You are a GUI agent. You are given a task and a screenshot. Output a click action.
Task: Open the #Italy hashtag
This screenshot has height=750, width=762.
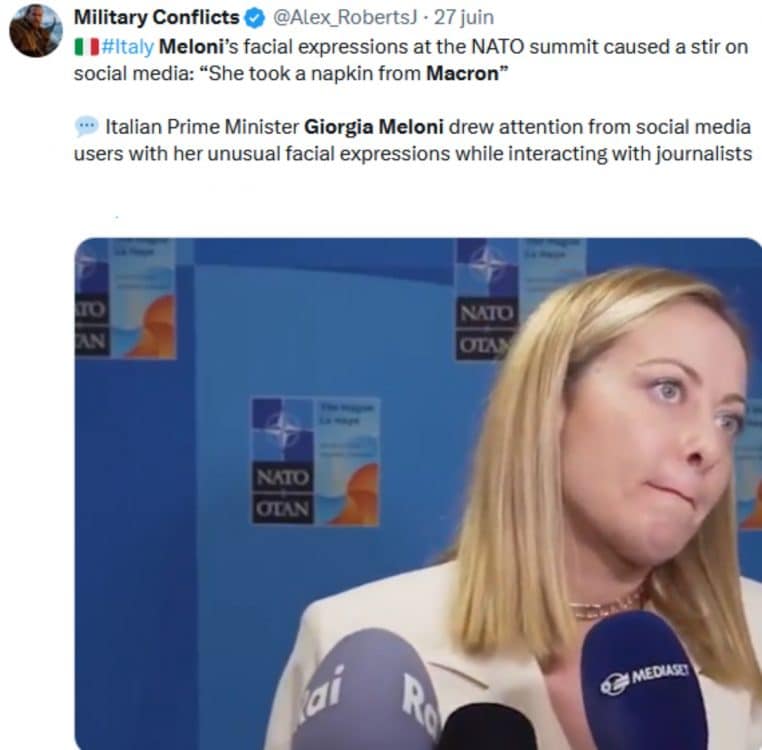coord(127,47)
